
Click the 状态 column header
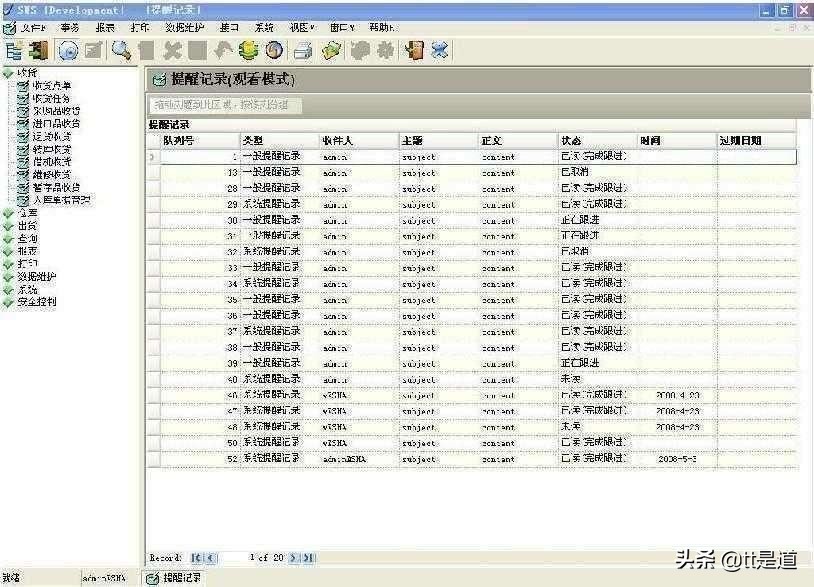click(571, 141)
